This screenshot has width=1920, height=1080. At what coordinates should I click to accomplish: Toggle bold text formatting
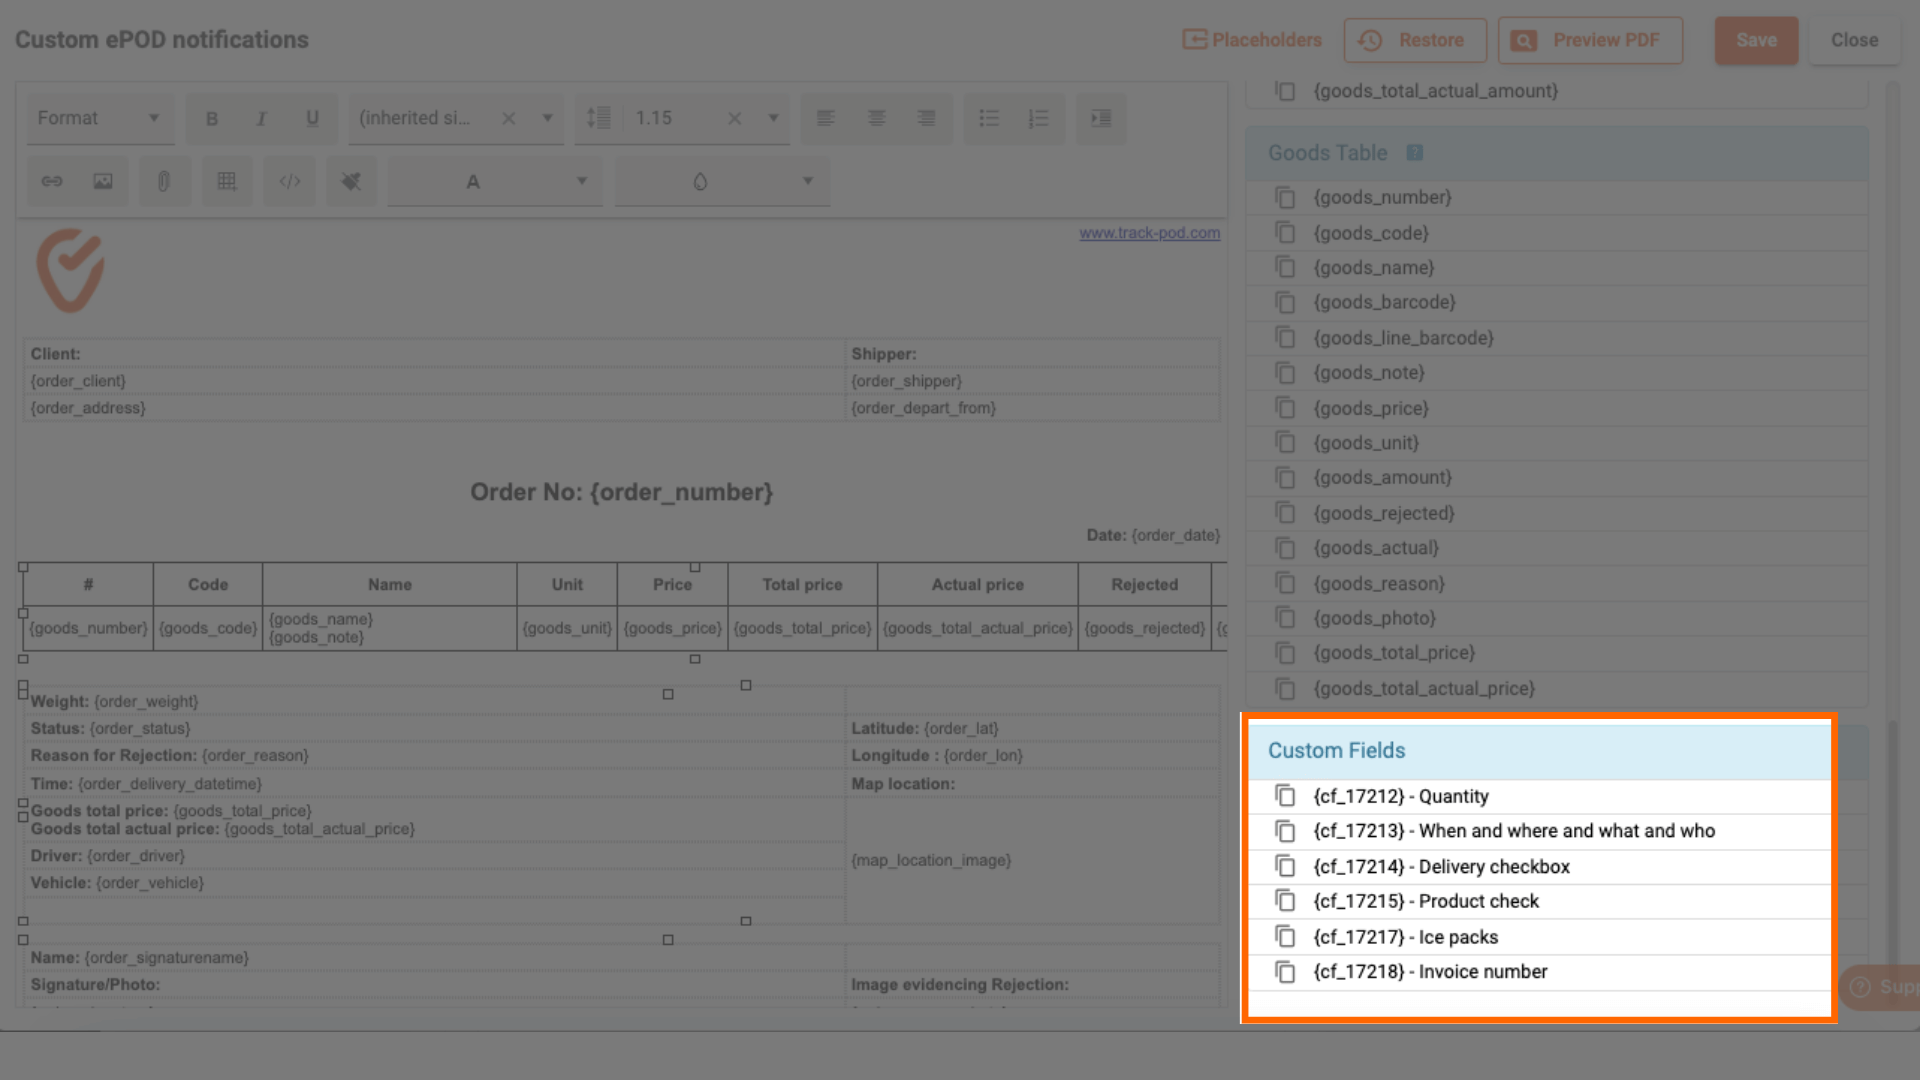[x=212, y=118]
